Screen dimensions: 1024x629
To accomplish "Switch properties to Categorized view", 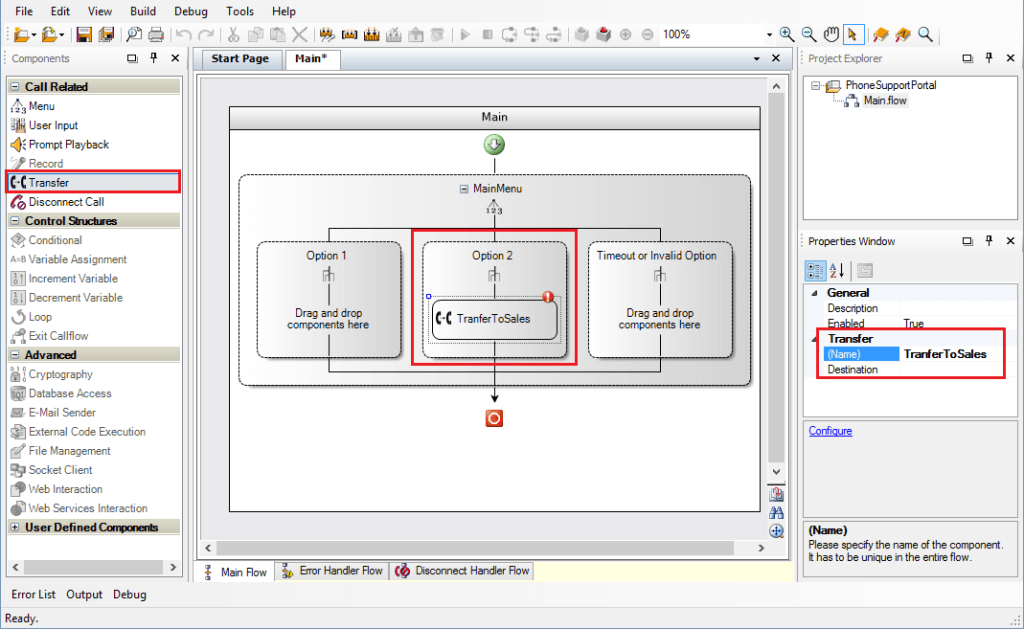I will pos(815,270).
